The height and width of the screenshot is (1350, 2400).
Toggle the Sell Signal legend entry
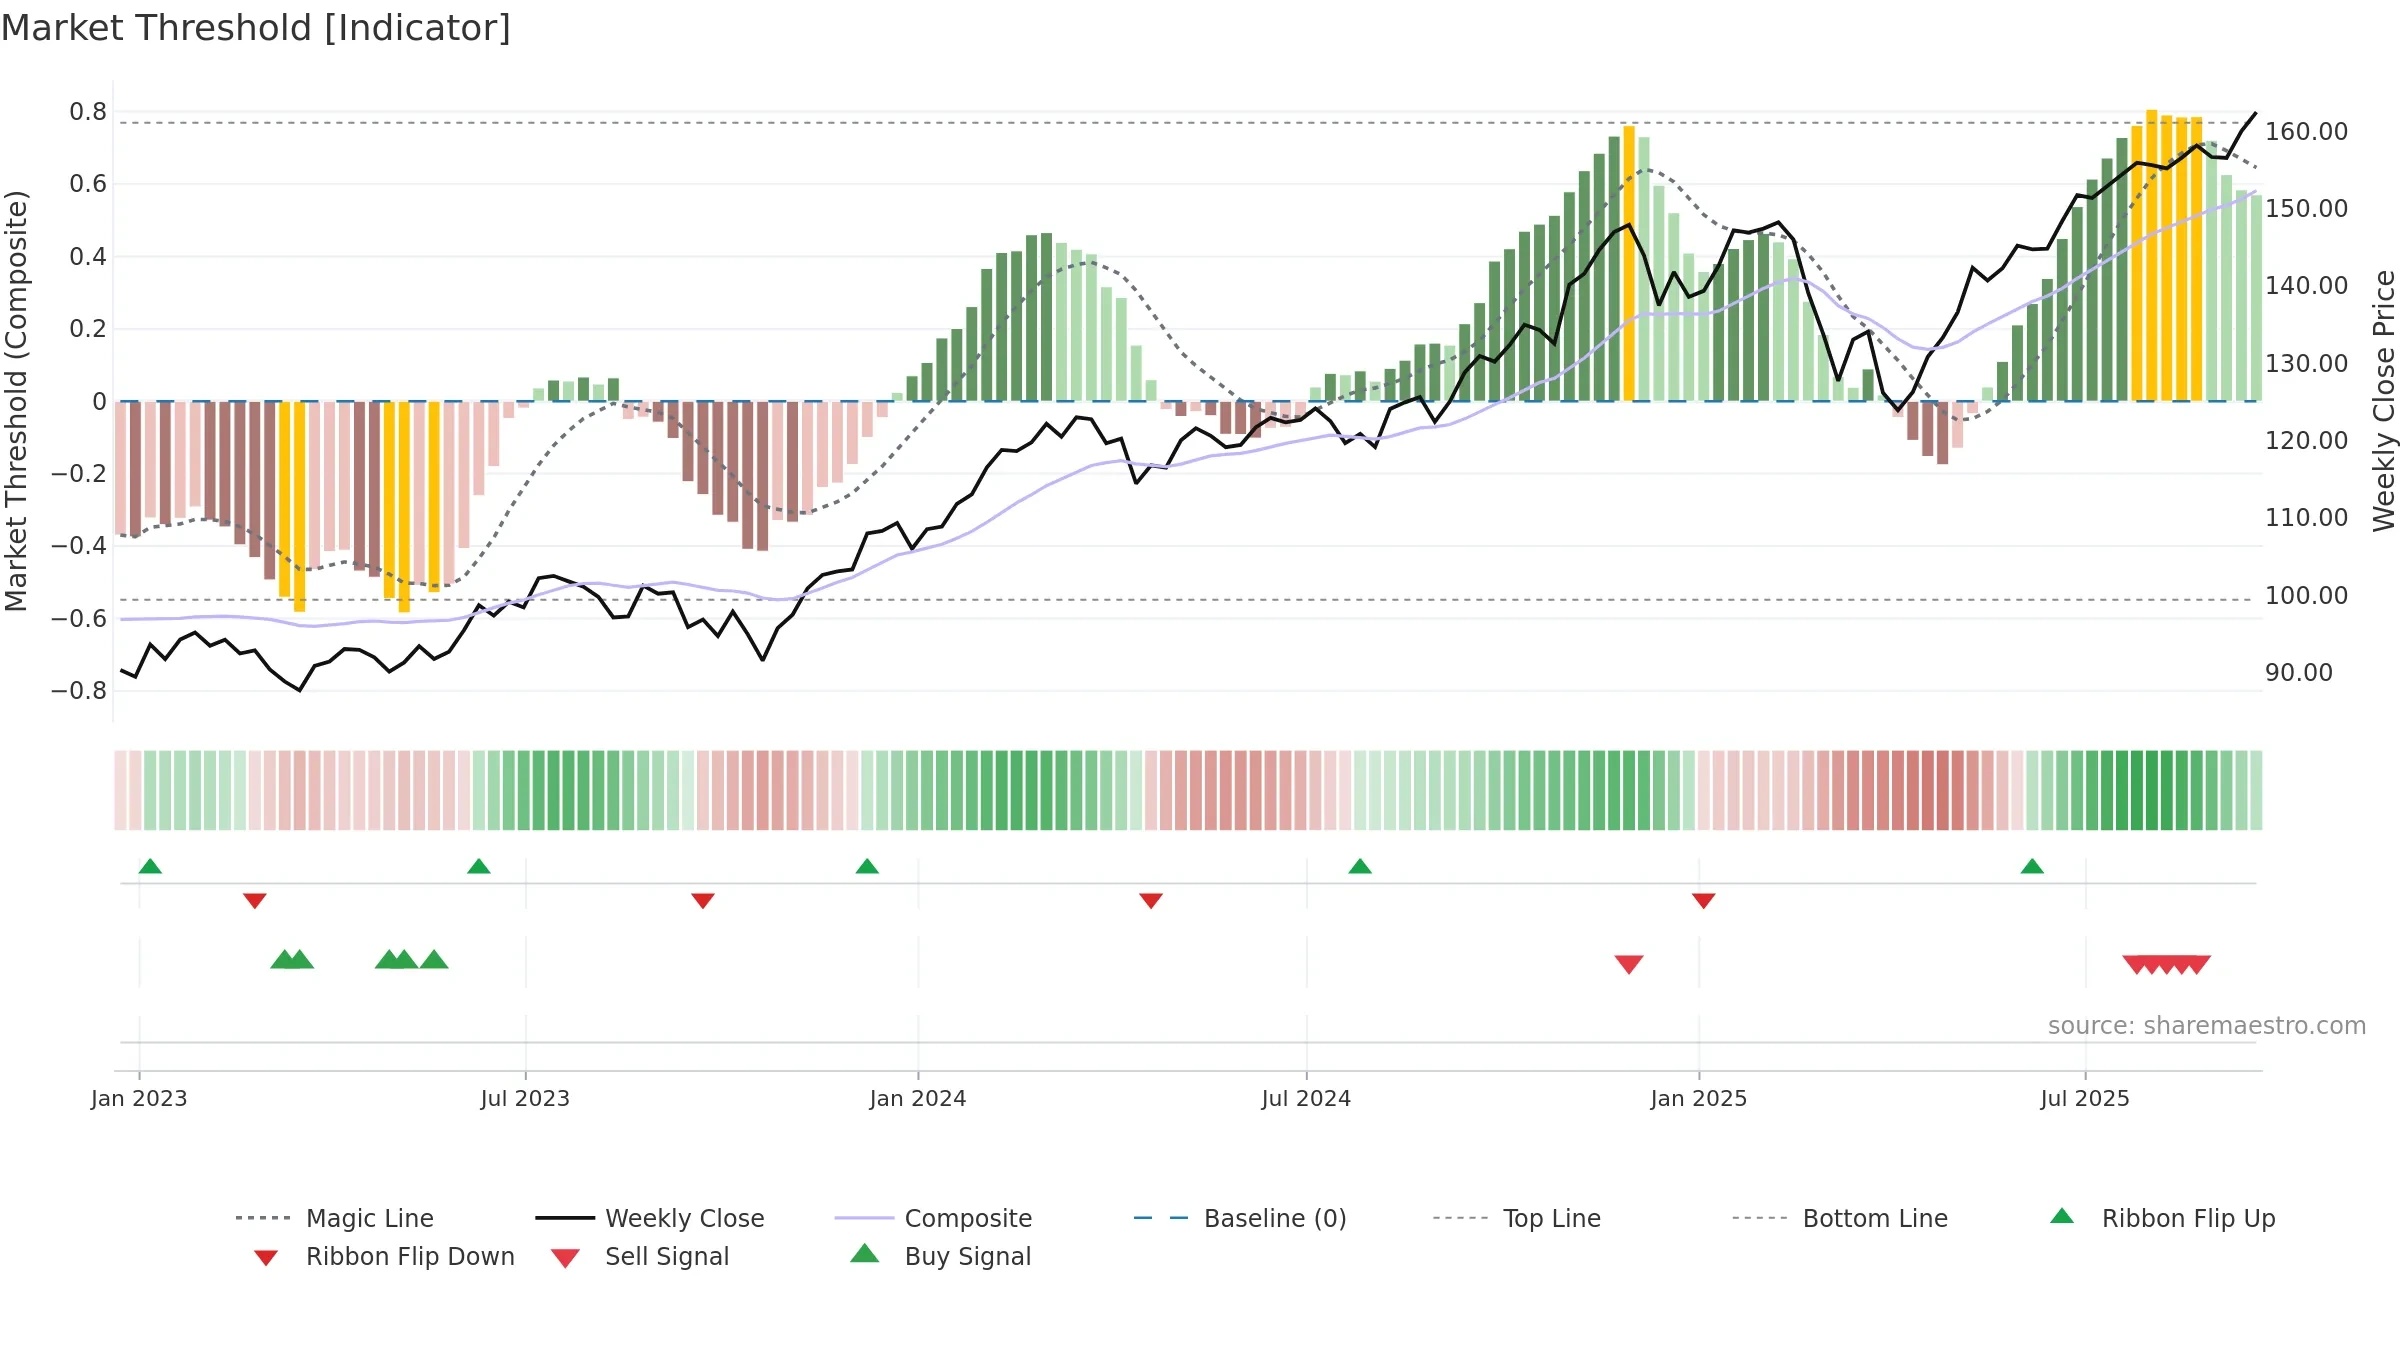(640, 1256)
